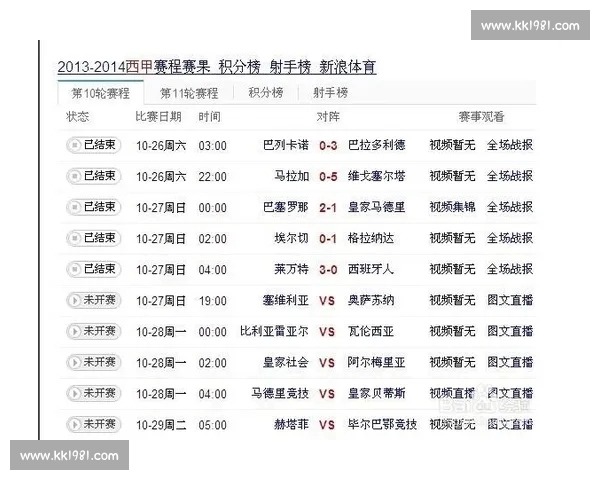Click the 0-3 score of 巴列卡诺 match
600x480 pixels.
click(328, 145)
